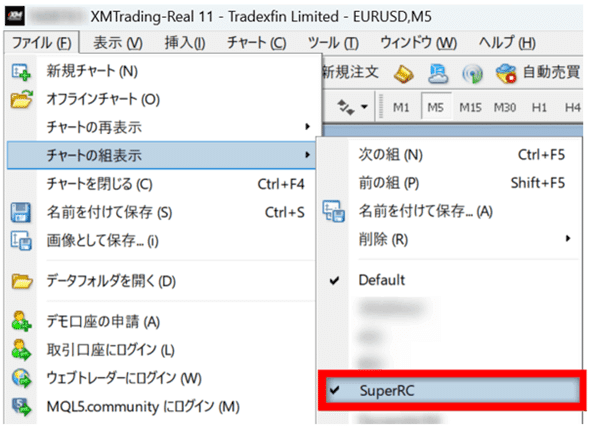Open the ウィンドウ (W) menu
This screenshot has height=427, width=591.
[x=418, y=43]
